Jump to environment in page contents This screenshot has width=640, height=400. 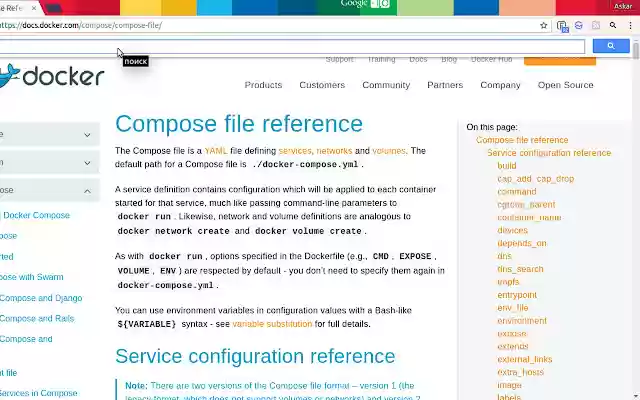tap(522, 320)
